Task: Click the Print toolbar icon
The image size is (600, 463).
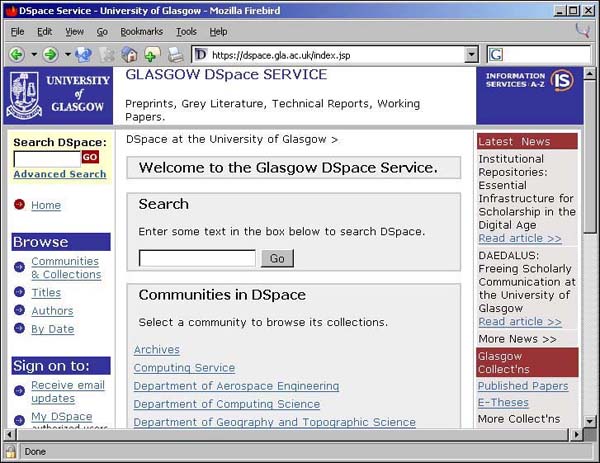Action: 175,55
